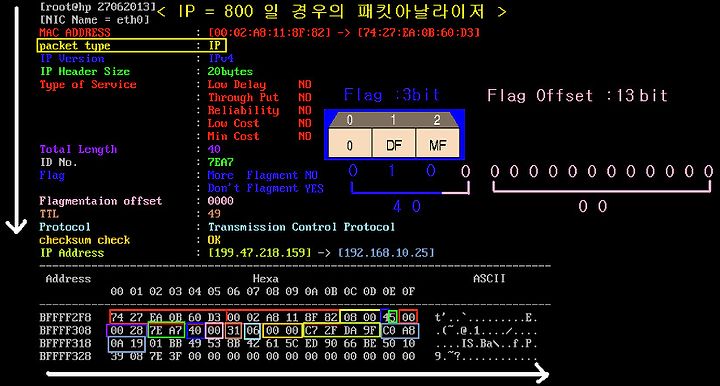The width and height of the screenshot is (720, 386).
Task: Click ASCII text "t'..`.........E."
Action: click(x=486, y=318)
